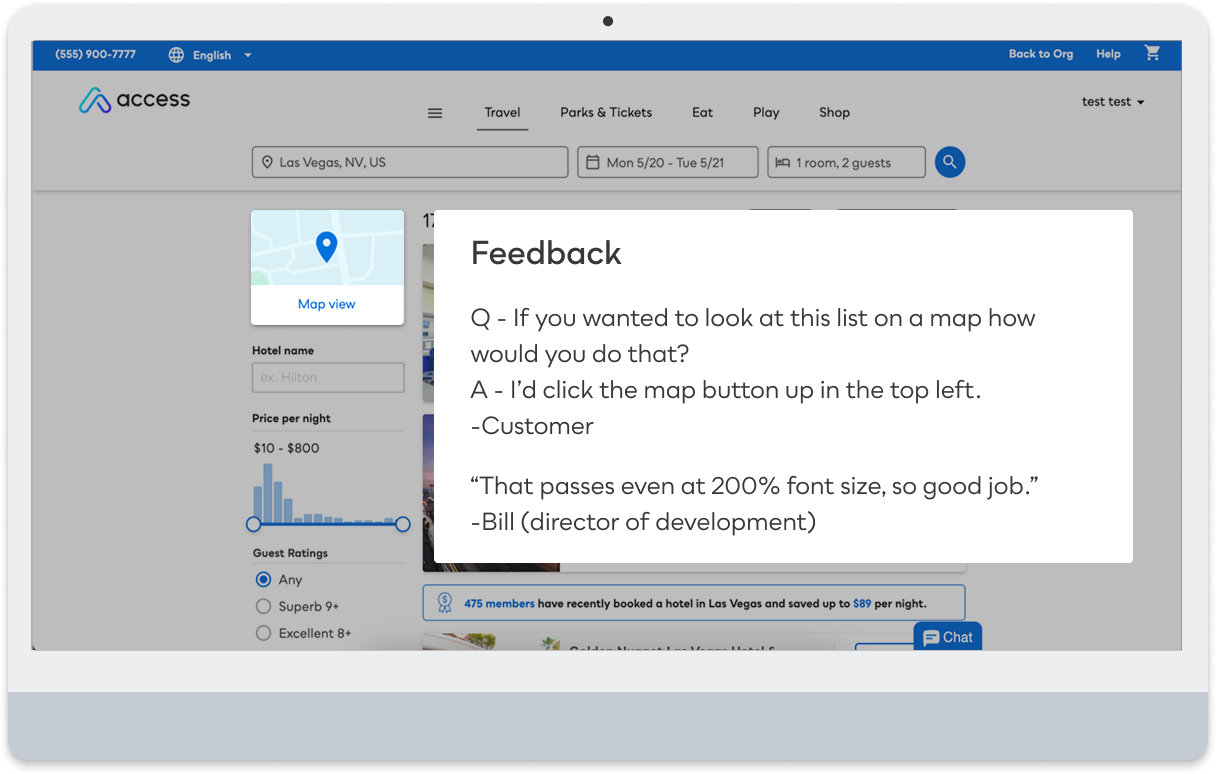The image size is (1216, 774).
Task: Open the test test account dropdown
Action: [x=1113, y=102]
